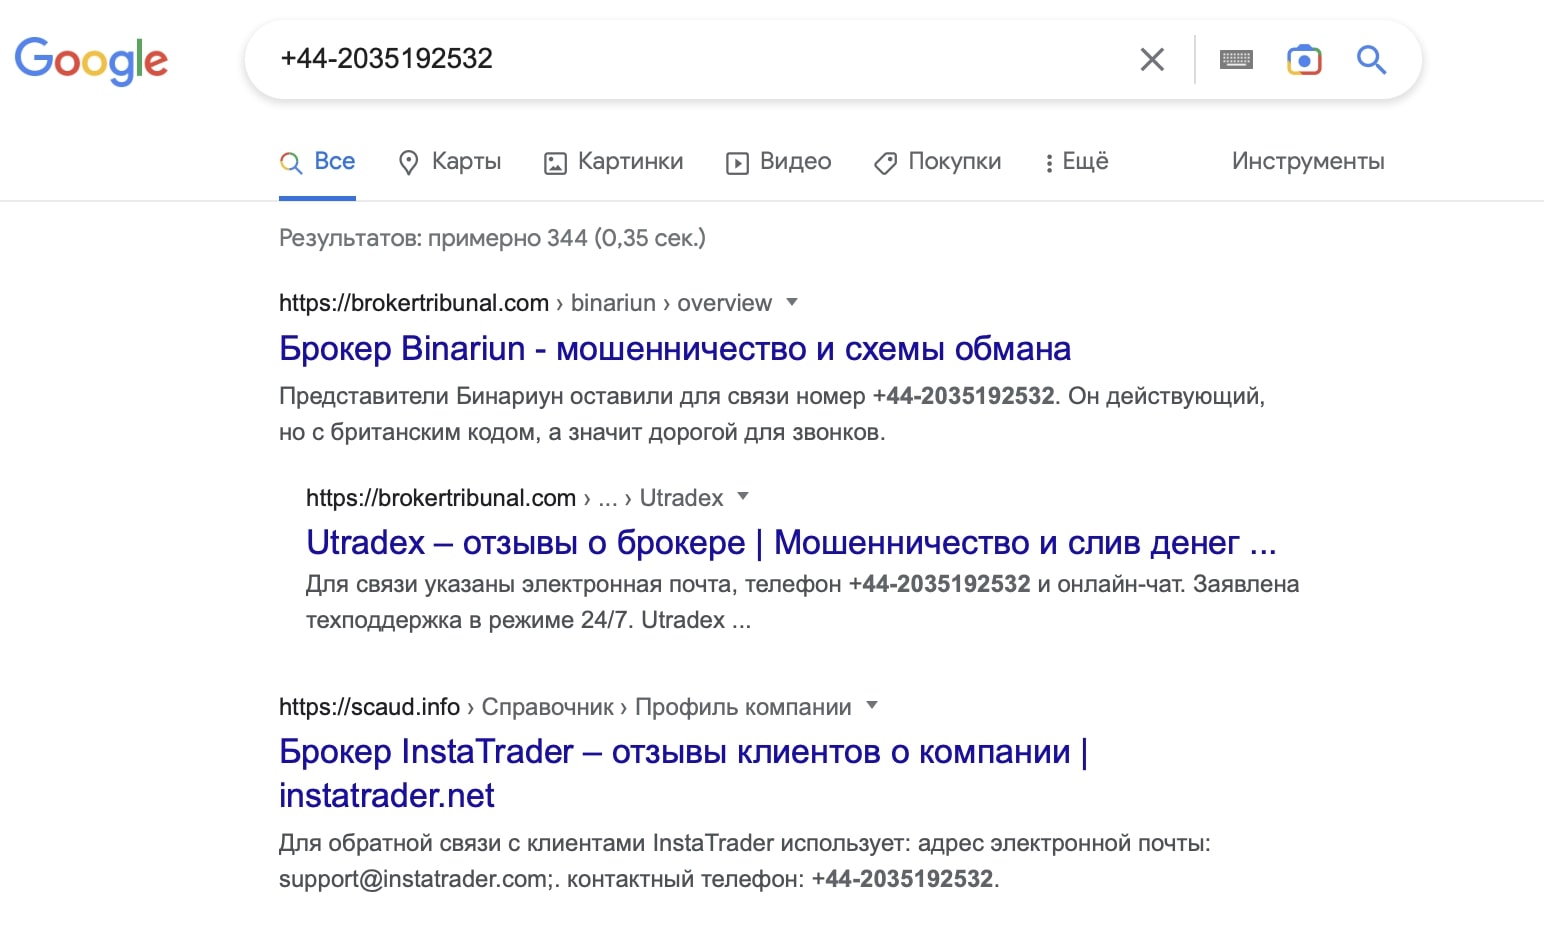
Task: Open Инструменты search tools
Action: (1308, 162)
